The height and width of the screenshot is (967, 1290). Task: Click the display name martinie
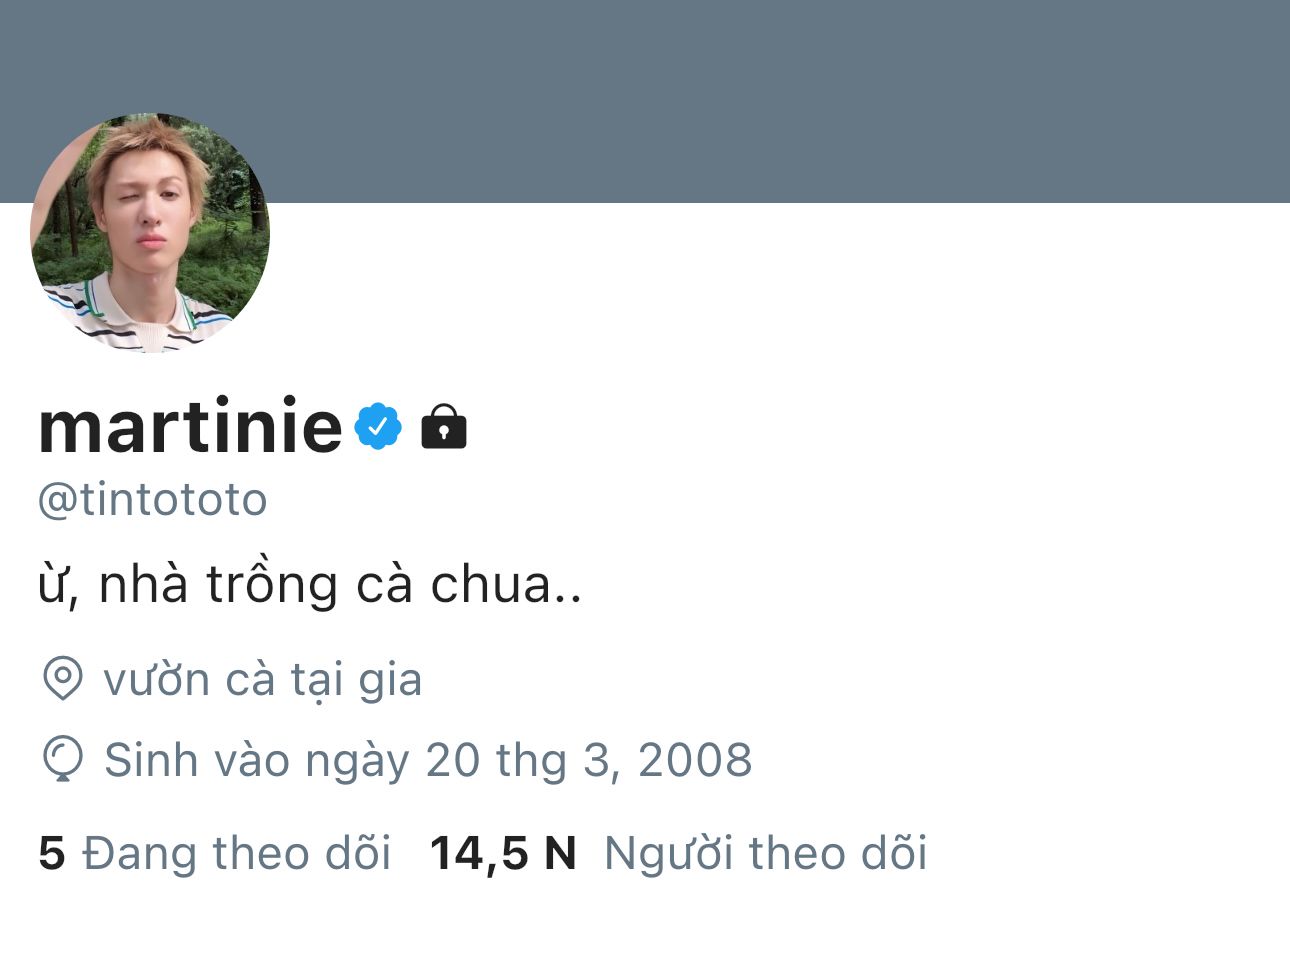coord(190,427)
